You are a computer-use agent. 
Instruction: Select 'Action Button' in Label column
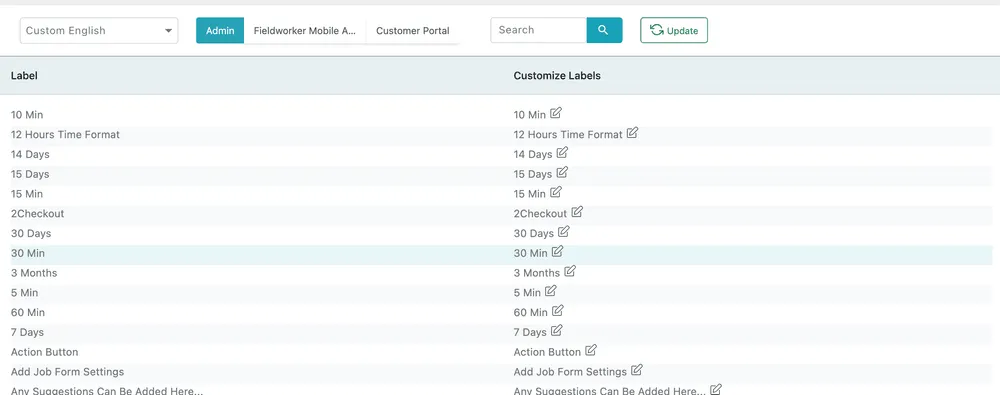point(45,352)
